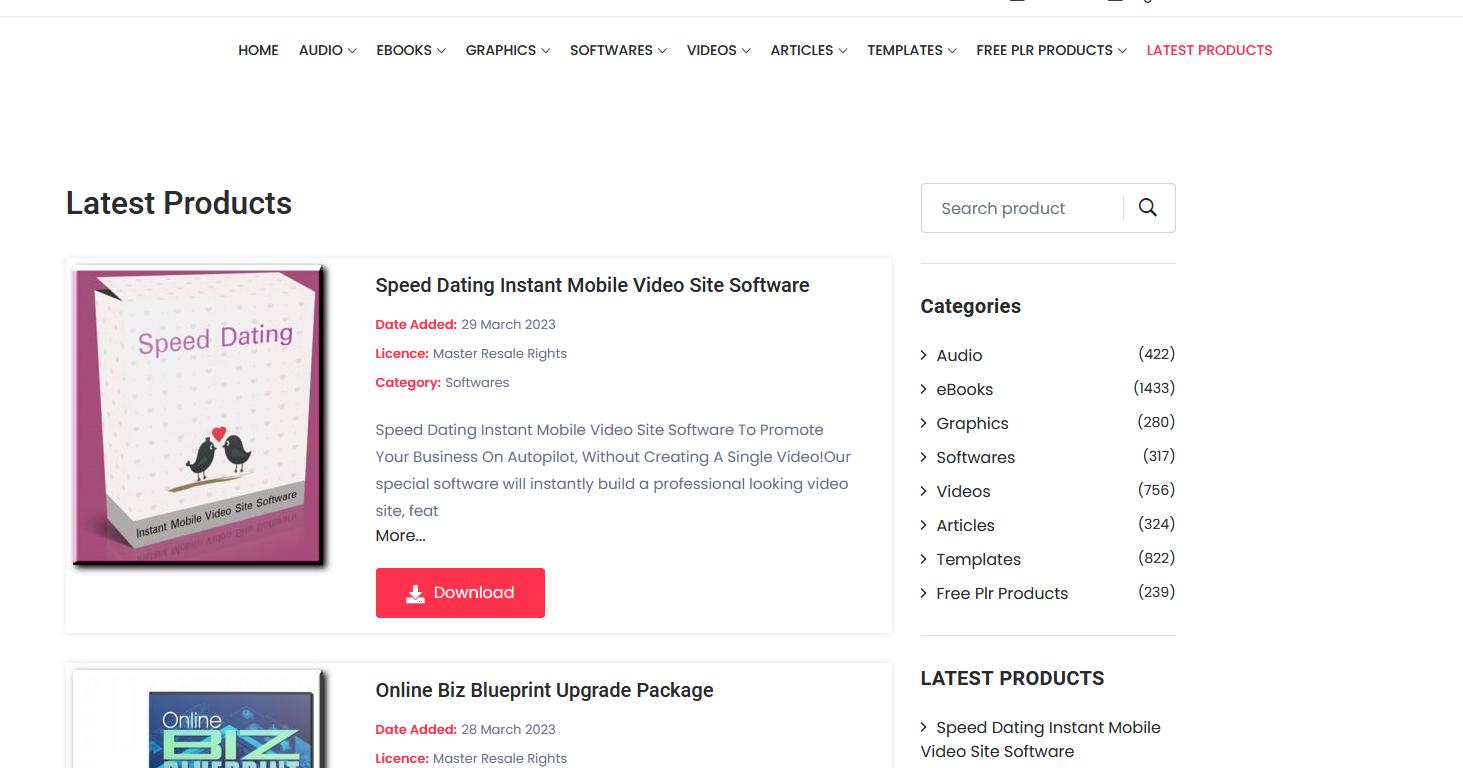Viewport: 1463px width, 768px height.
Task: Open the SOFTWARES menu item
Action: pos(611,50)
